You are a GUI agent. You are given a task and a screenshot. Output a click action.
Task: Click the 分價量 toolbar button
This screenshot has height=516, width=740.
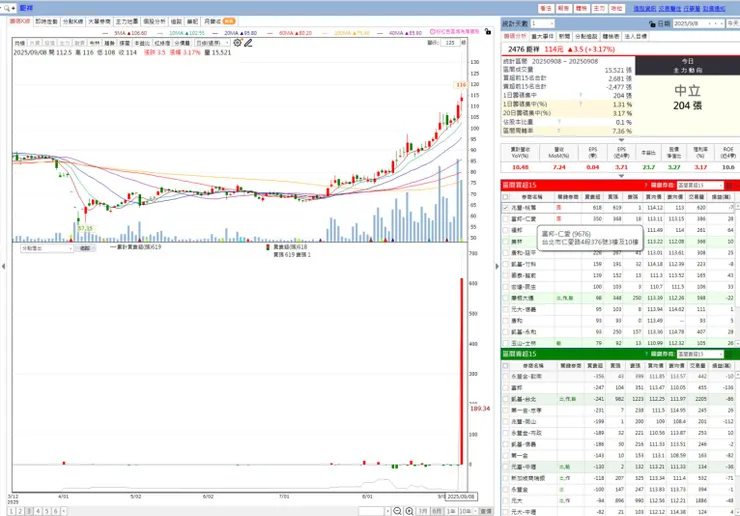[182, 43]
